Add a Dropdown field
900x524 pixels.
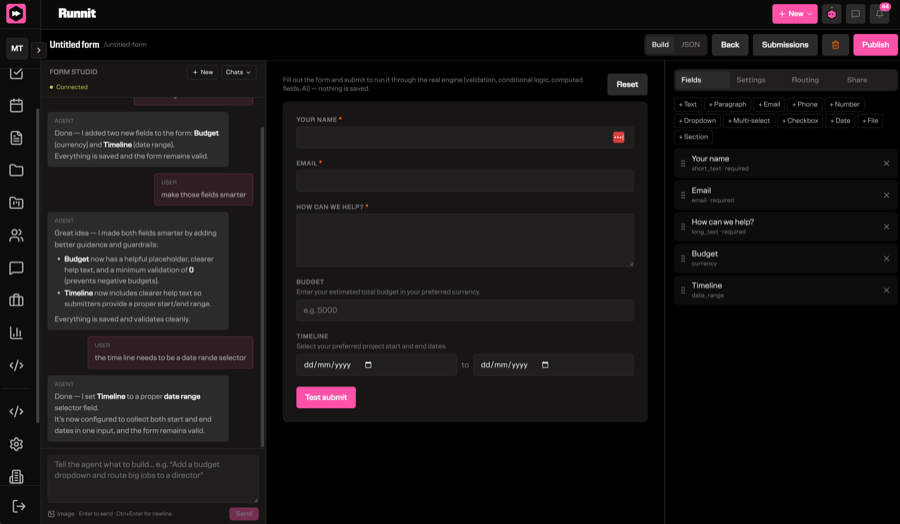click(697, 121)
